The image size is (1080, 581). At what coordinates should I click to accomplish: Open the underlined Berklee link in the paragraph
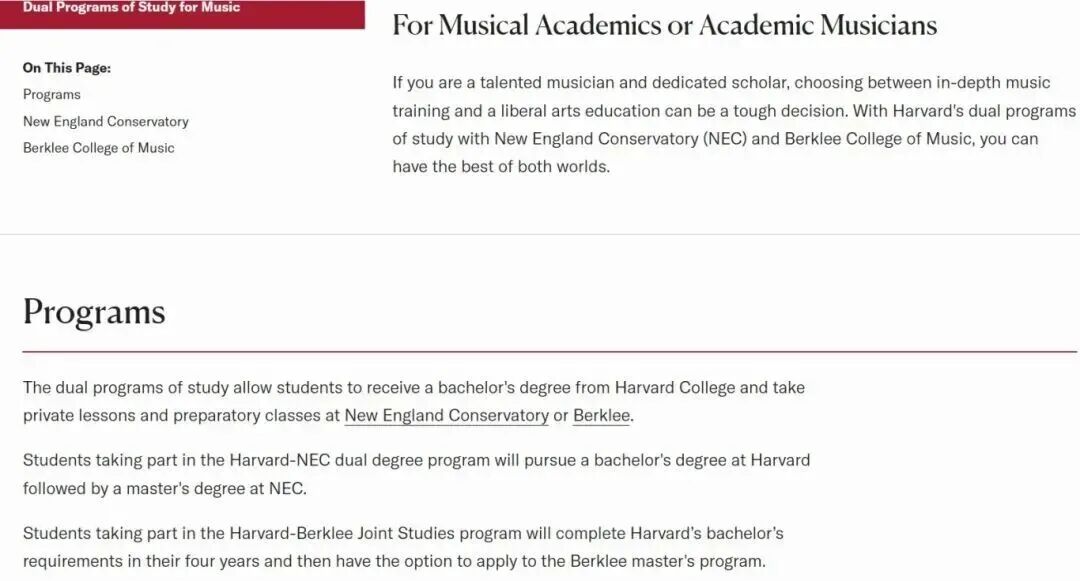tap(601, 415)
